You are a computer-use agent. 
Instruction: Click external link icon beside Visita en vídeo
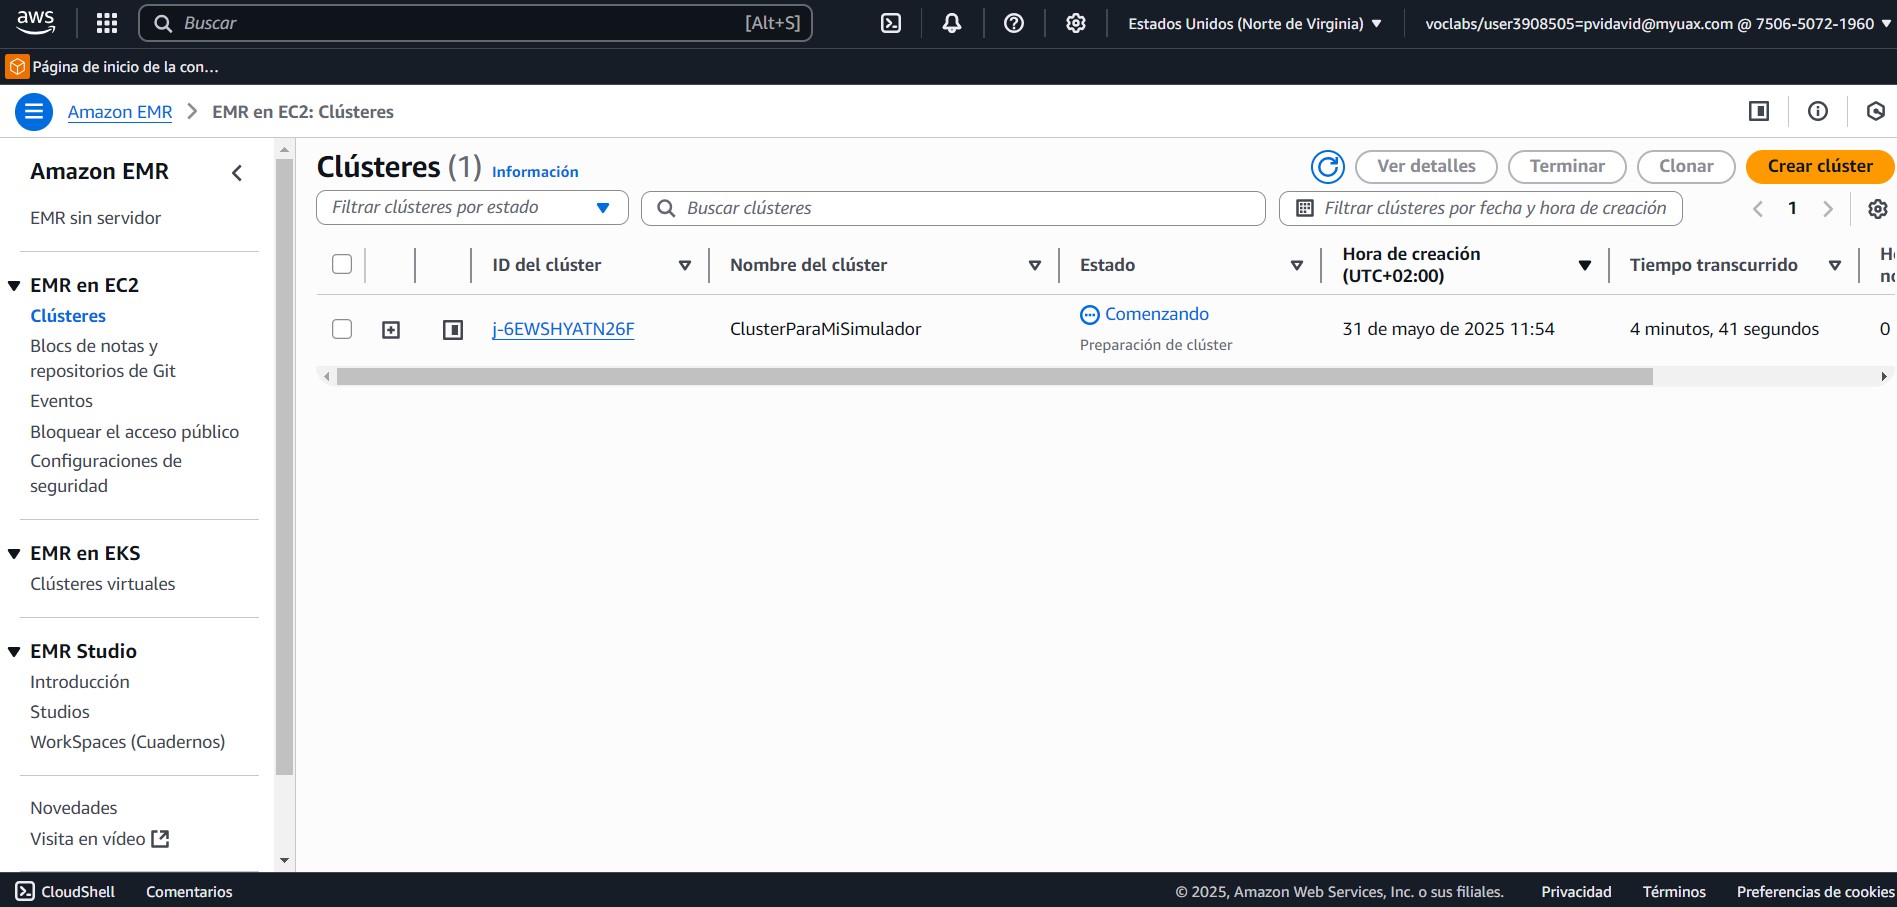coord(160,839)
